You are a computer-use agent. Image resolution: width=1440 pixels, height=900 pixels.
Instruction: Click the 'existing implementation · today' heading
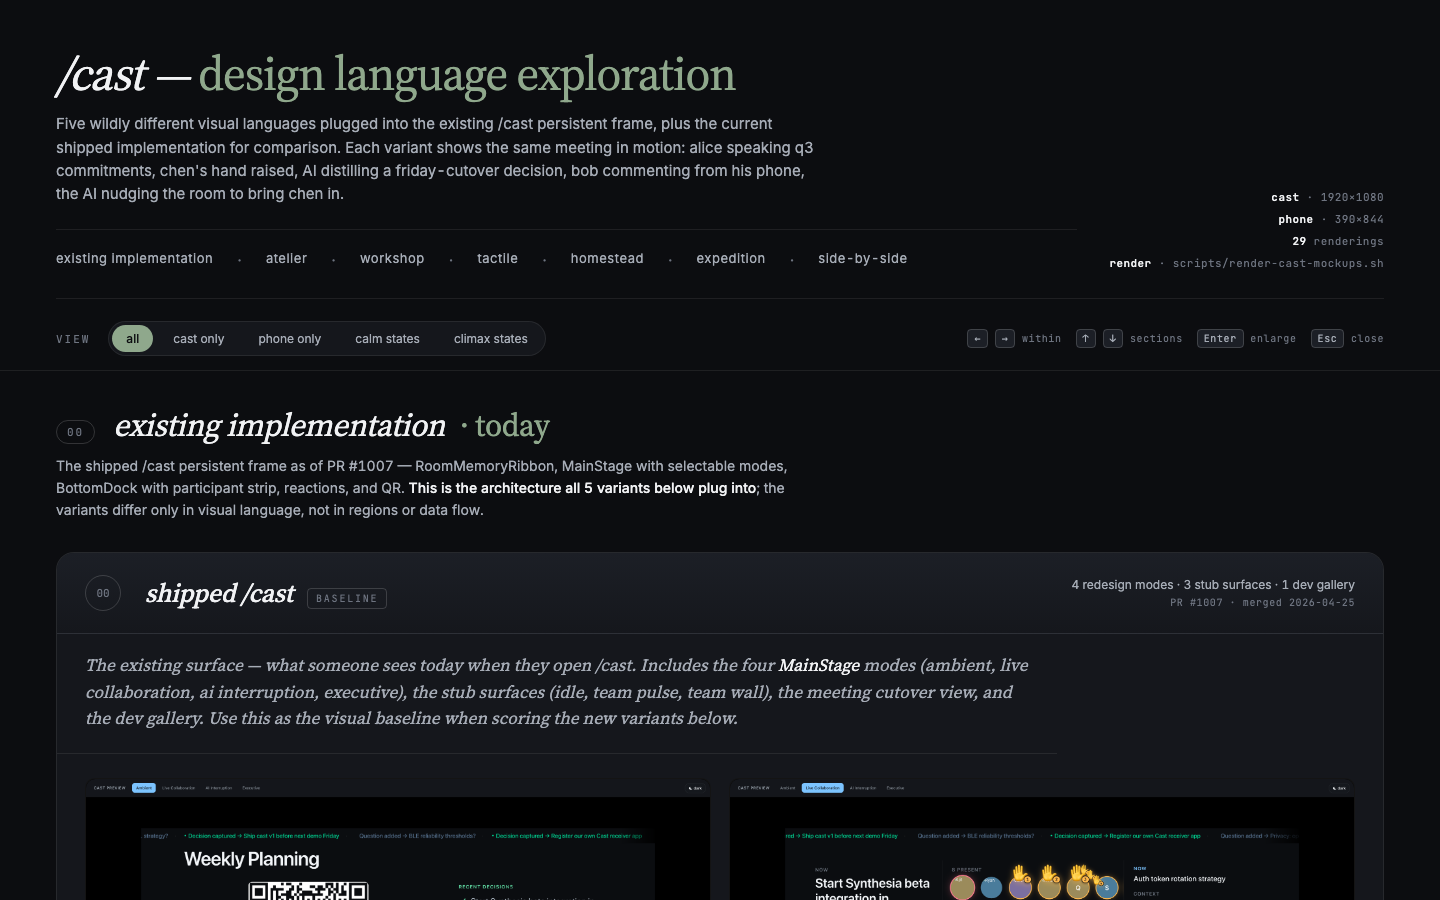(x=332, y=426)
